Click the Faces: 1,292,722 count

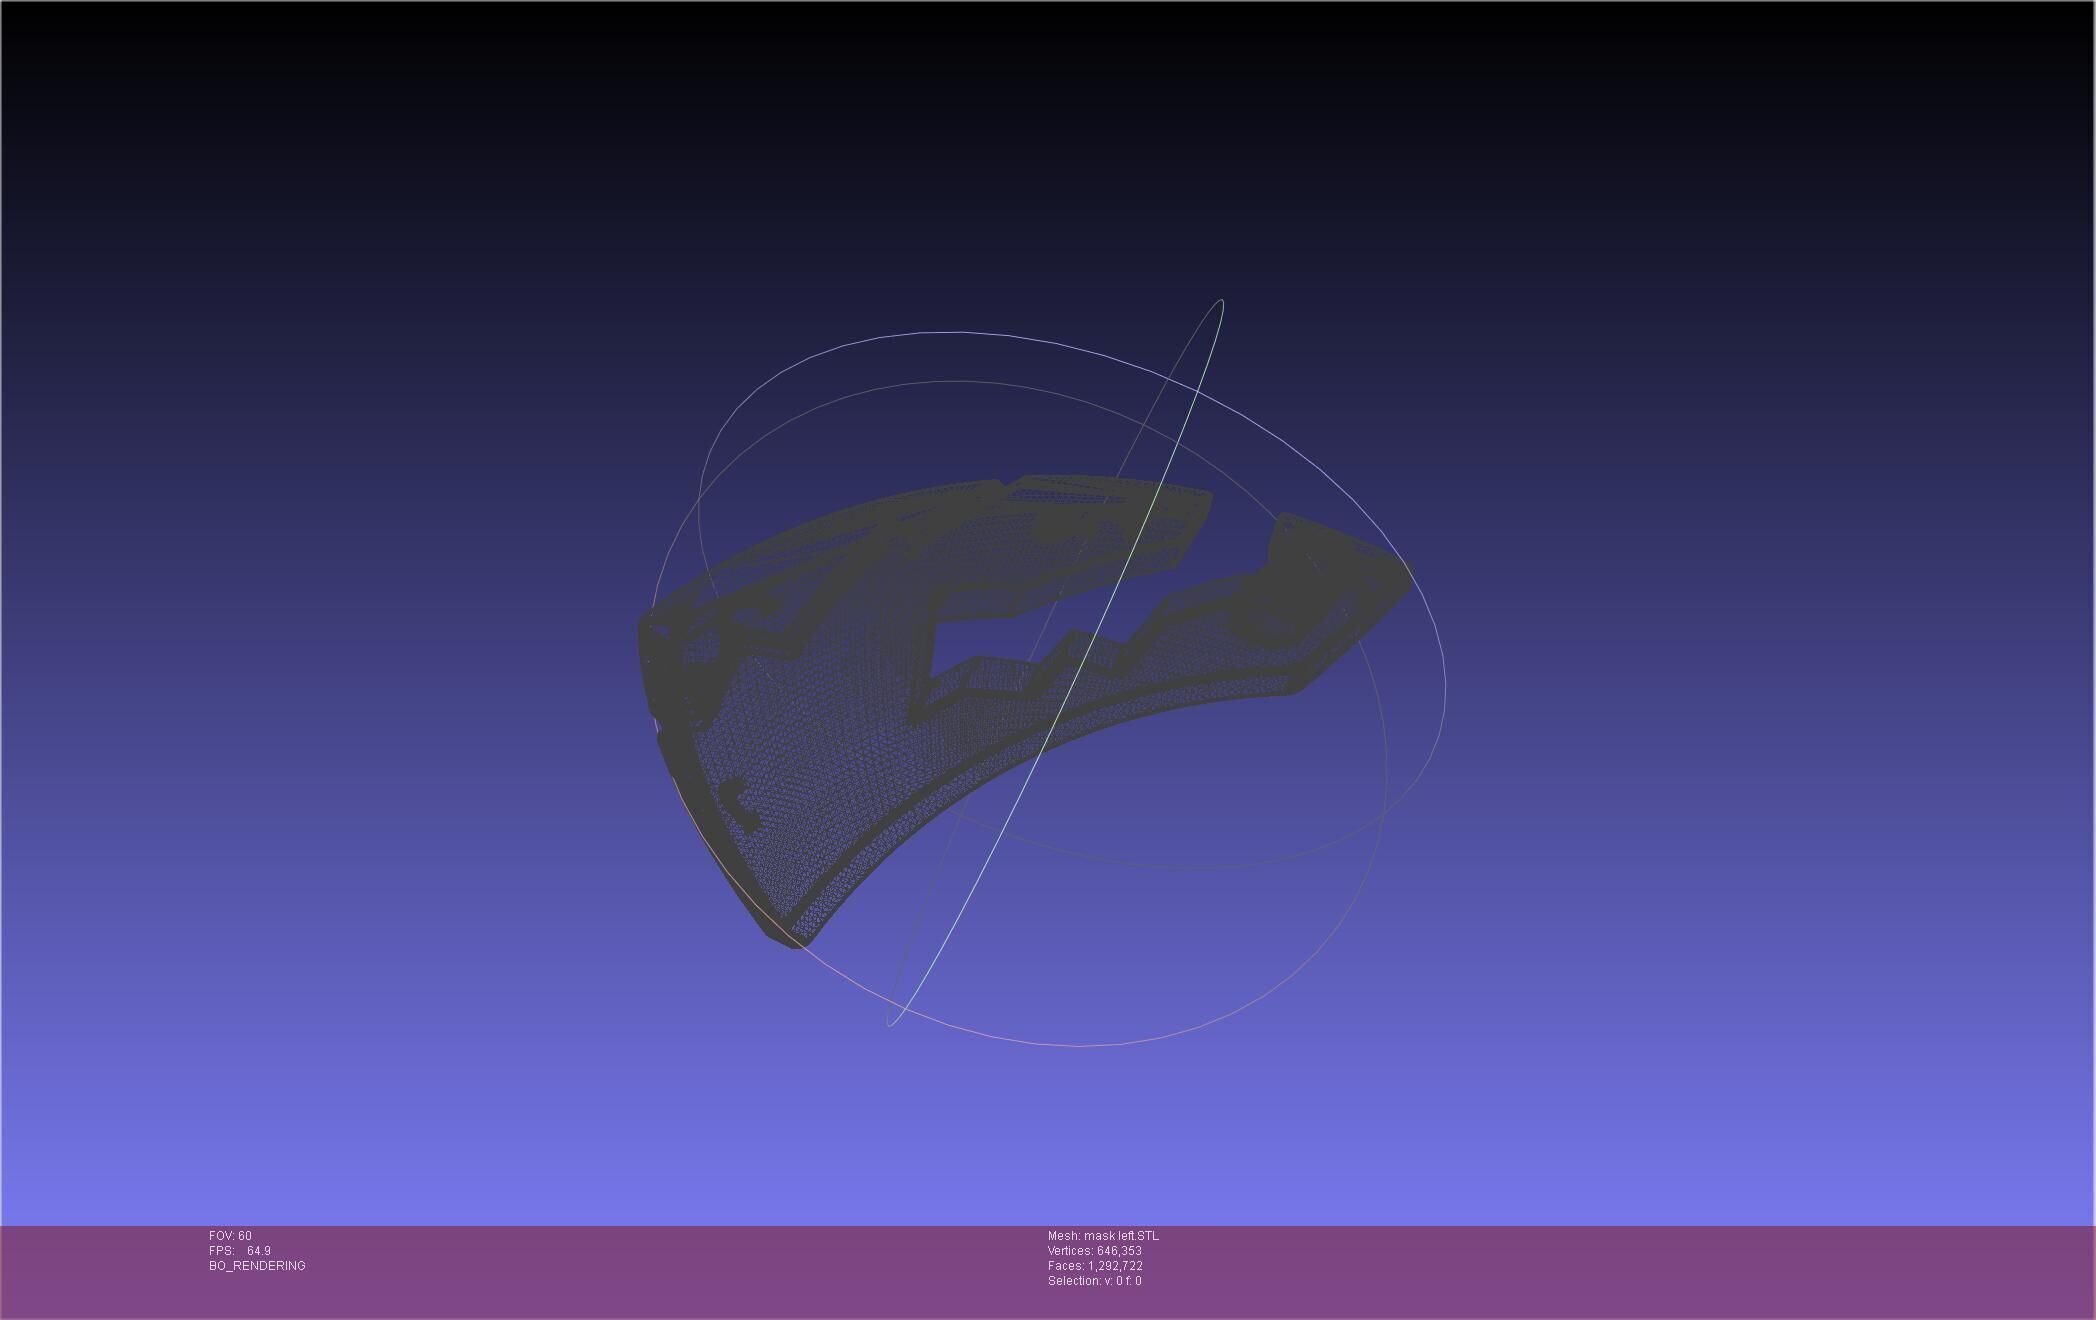1095,1266
